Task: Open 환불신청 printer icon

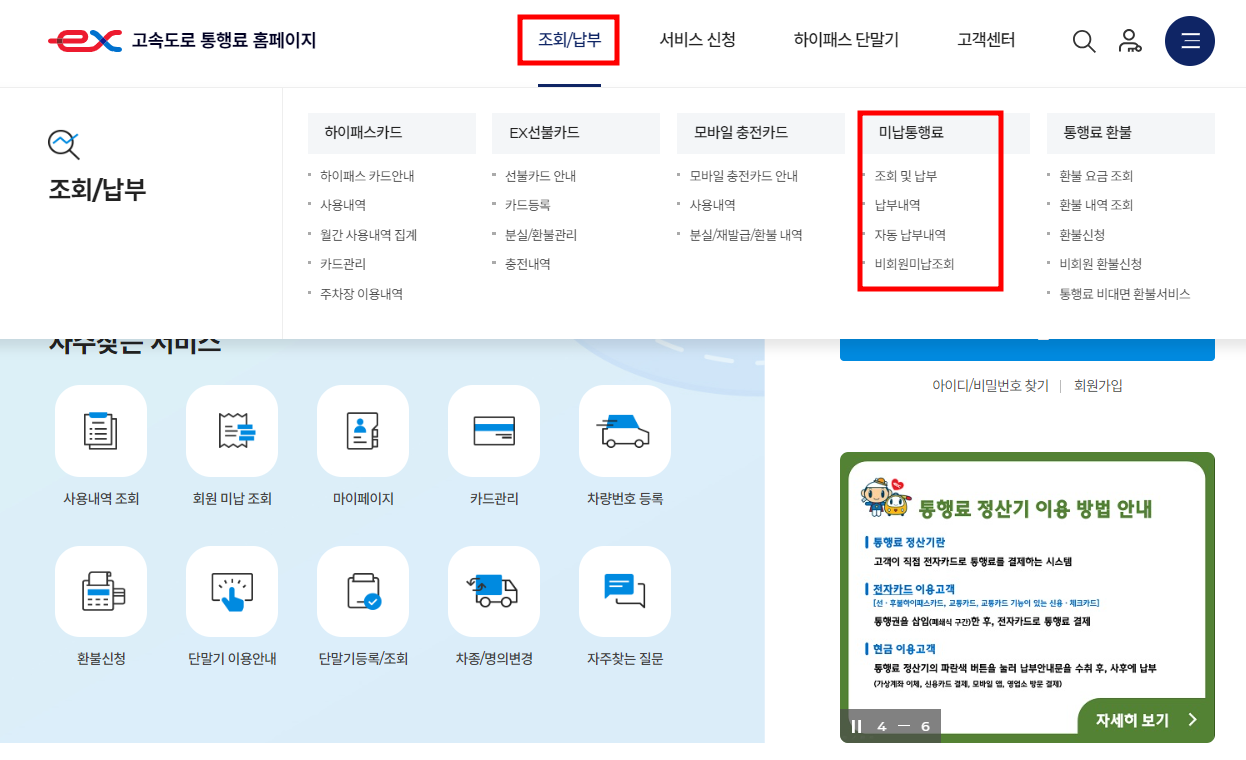Action: (101, 591)
